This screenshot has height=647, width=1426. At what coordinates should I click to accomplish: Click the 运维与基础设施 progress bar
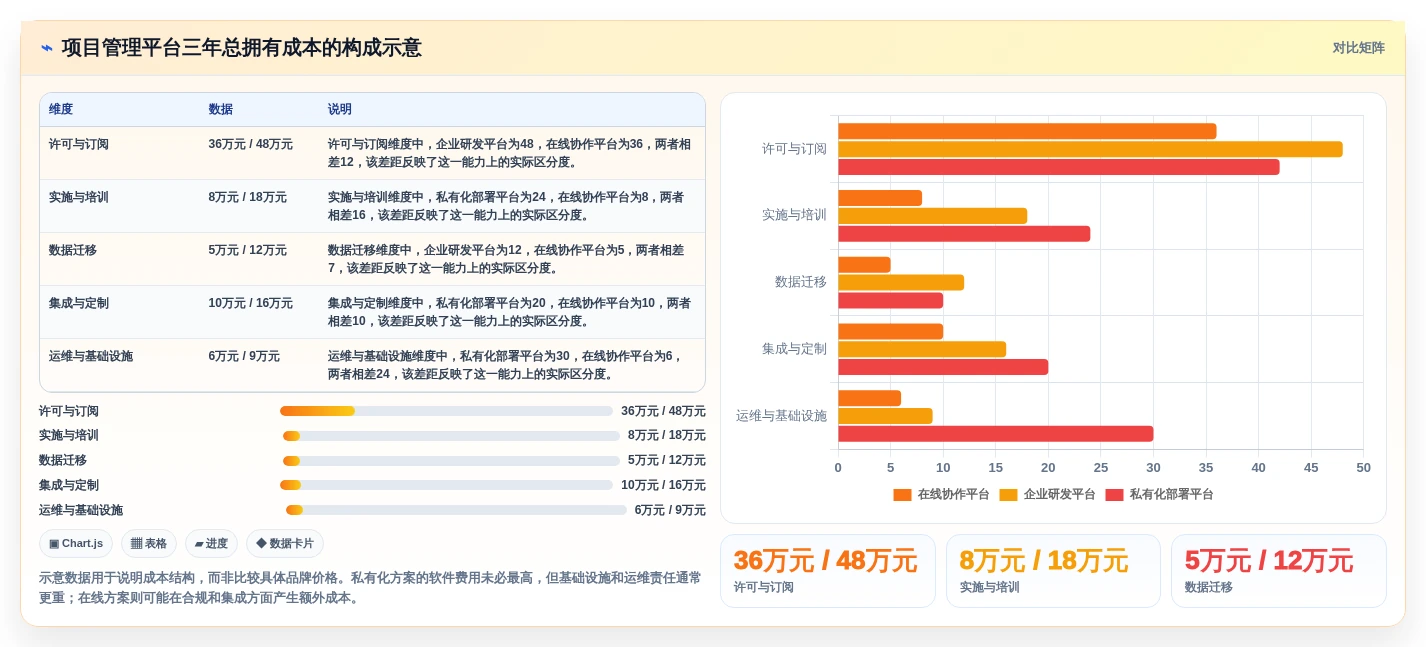click(456, 510)
